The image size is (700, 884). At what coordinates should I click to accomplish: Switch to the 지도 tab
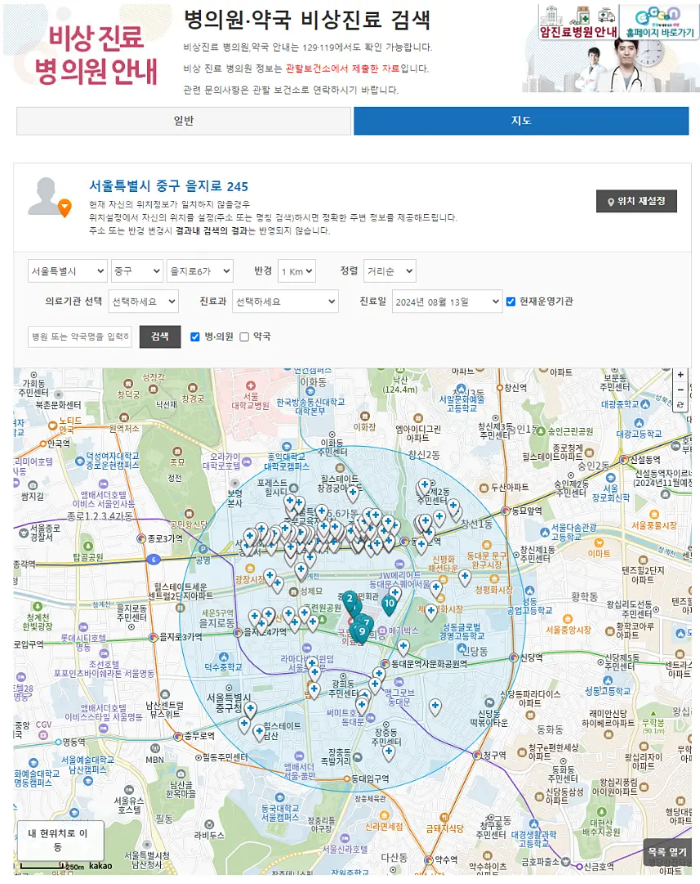[521, 121]
